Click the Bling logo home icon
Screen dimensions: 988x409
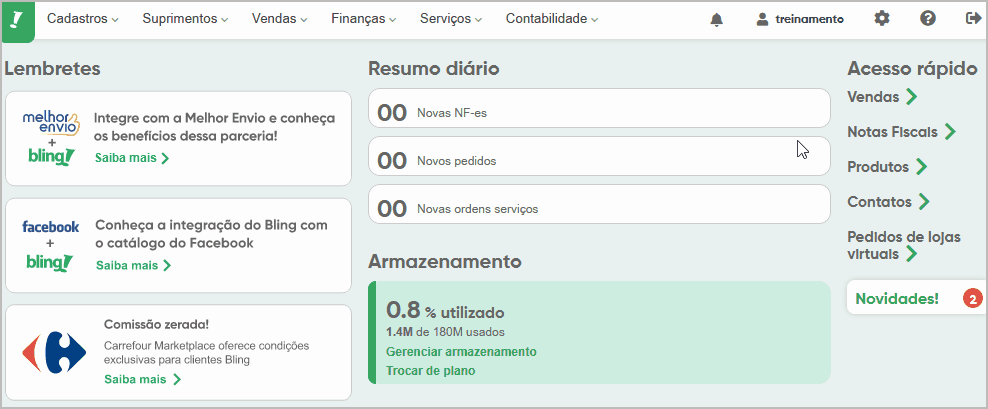point(18,21)
